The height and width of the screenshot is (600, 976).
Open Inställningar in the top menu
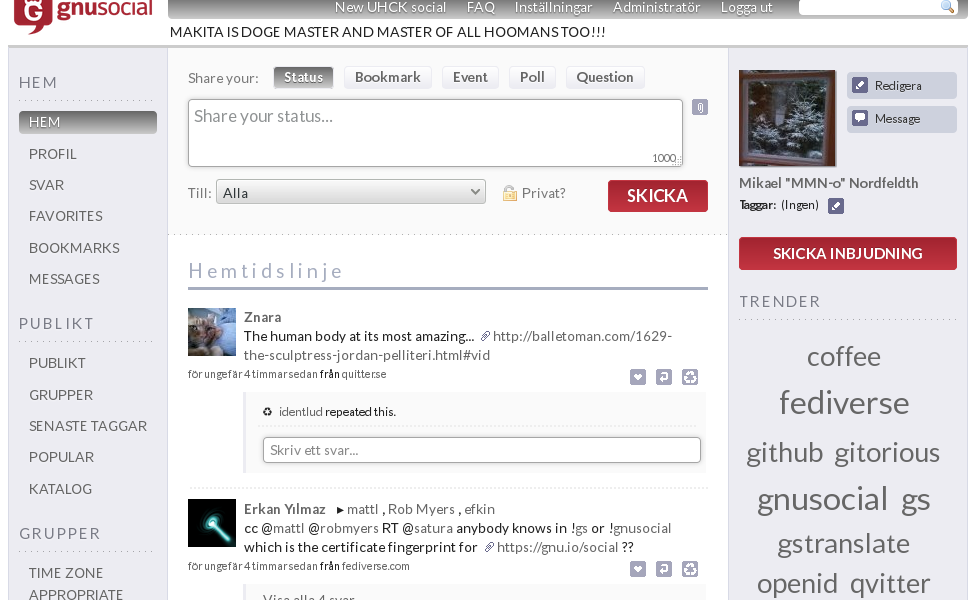553,8
